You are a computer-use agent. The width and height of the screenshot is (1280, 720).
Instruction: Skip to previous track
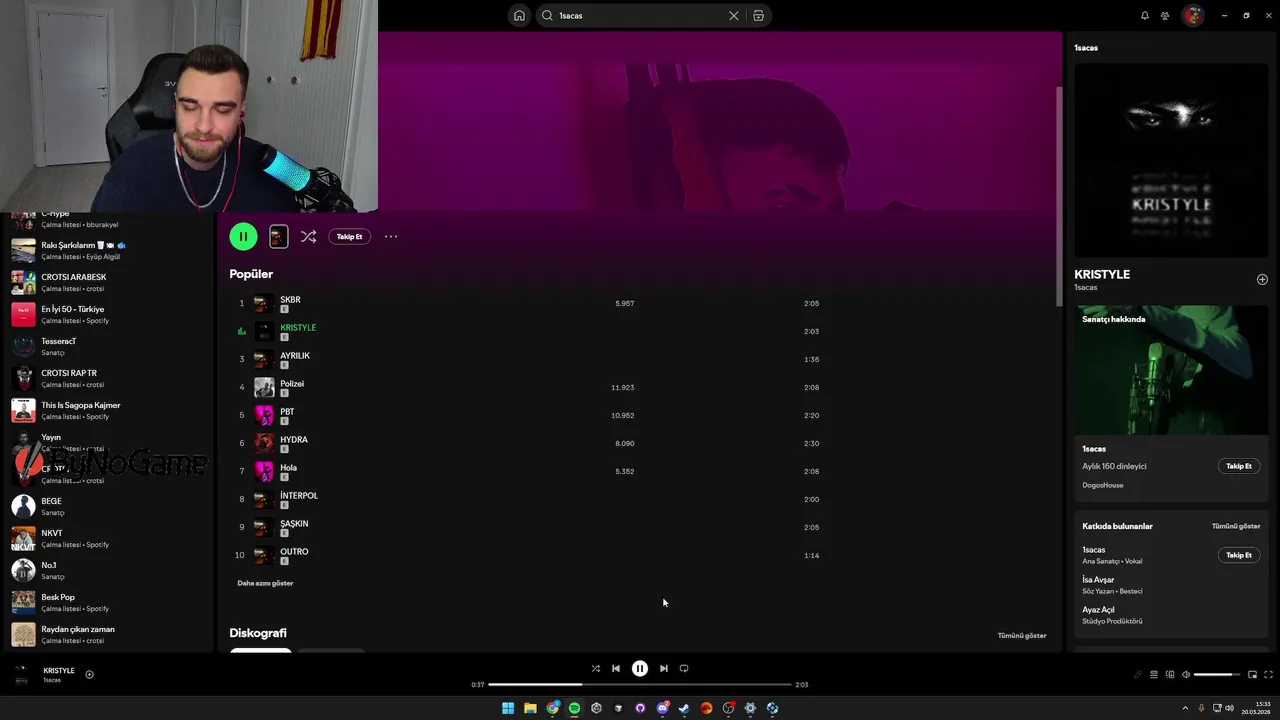(616, 668)
